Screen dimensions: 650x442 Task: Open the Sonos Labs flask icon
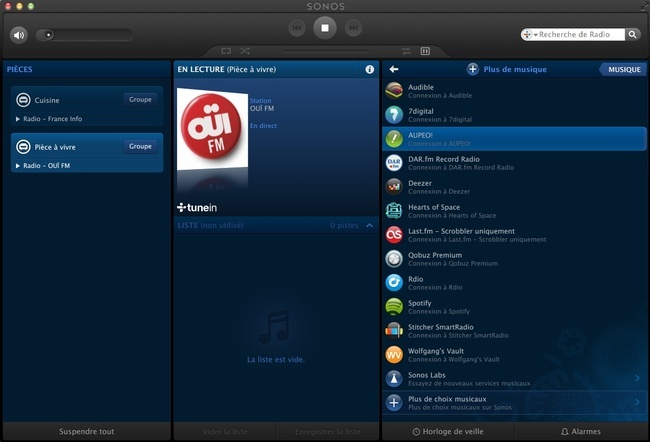(394, 379)
